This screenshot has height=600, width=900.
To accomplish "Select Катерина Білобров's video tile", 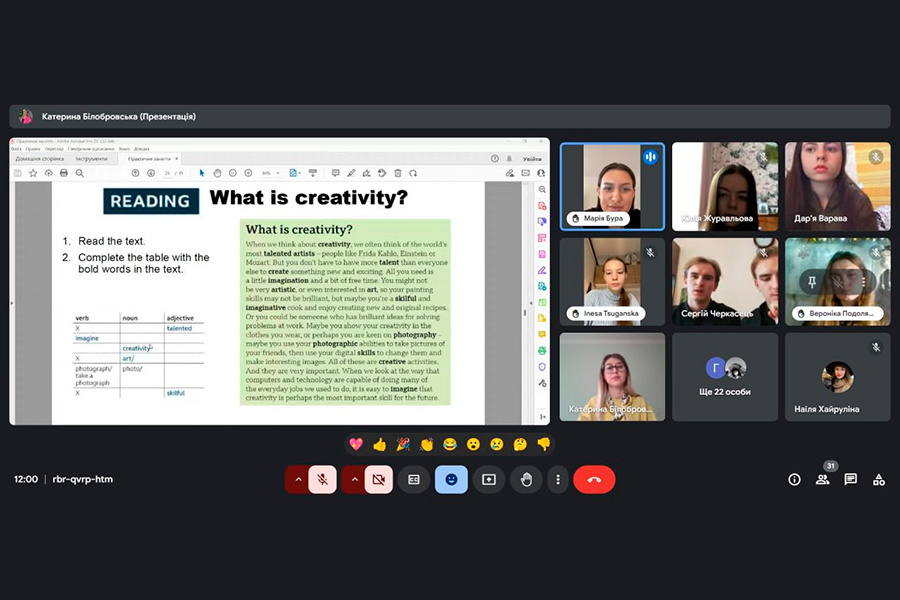I will (612, 377).
